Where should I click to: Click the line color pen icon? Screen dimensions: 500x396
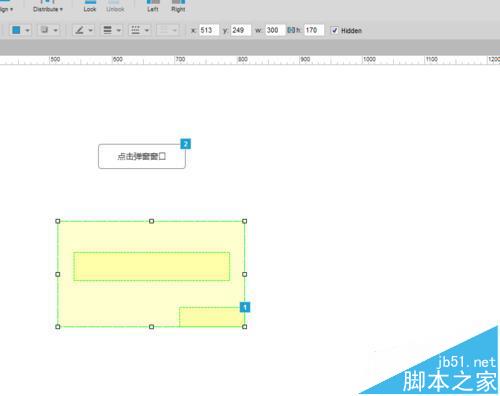click(79, 30)
